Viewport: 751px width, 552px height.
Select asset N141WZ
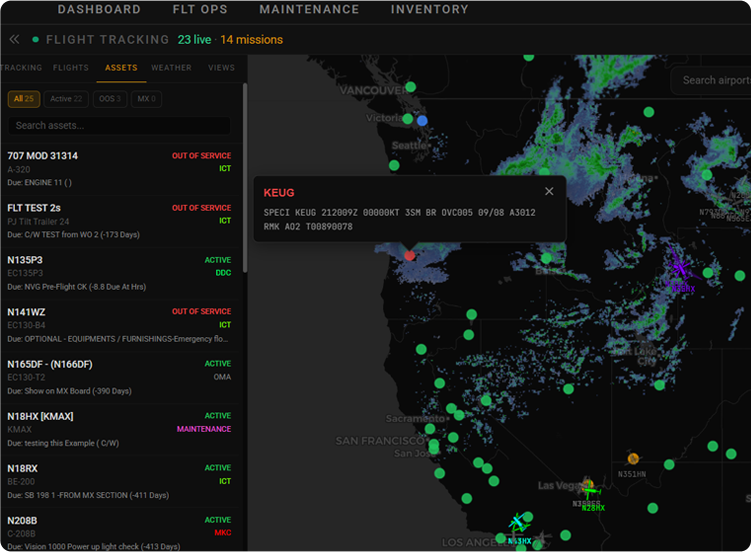(119, 326)
